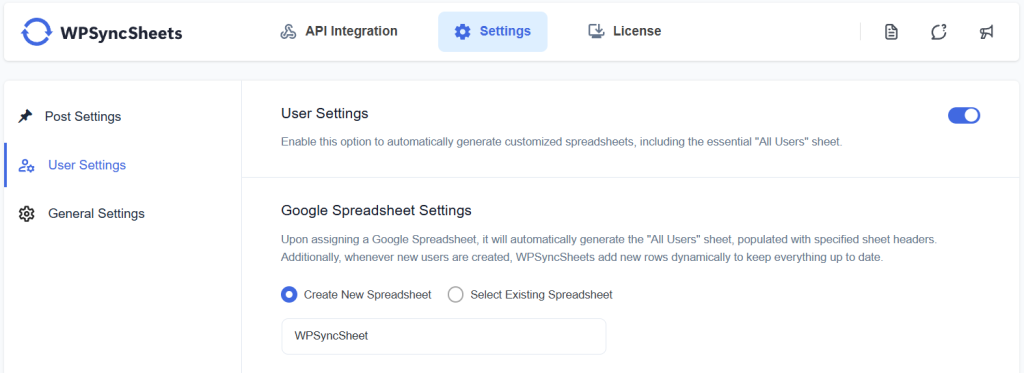Click the Settings gear icon in header
The height and width of the screenshot is (373, 1024).
462,31
